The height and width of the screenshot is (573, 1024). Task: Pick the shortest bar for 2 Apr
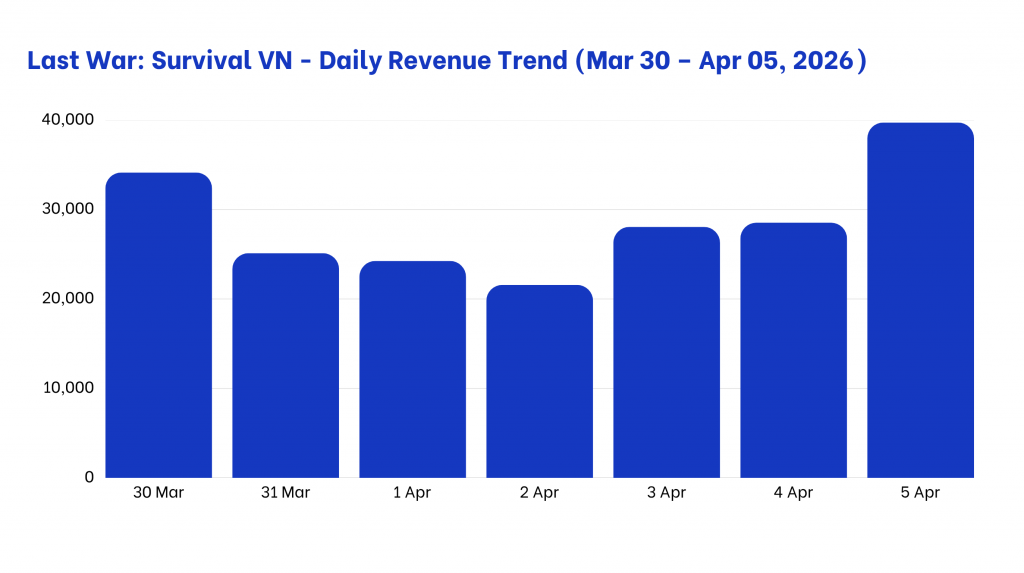point(539,381)
